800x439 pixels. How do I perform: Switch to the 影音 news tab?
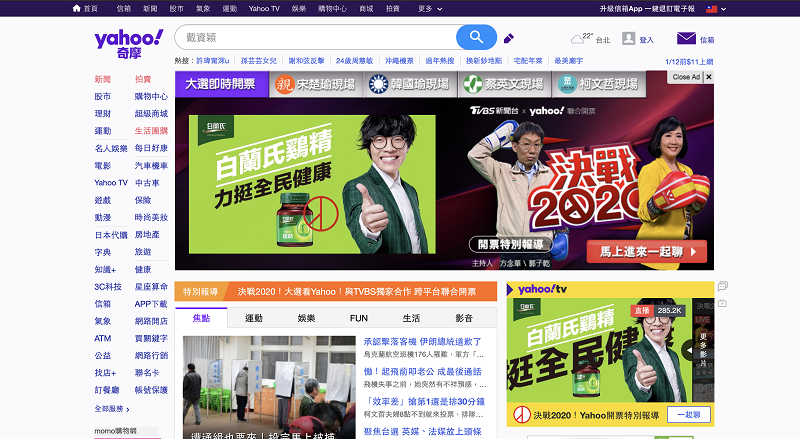coord(464,318)
